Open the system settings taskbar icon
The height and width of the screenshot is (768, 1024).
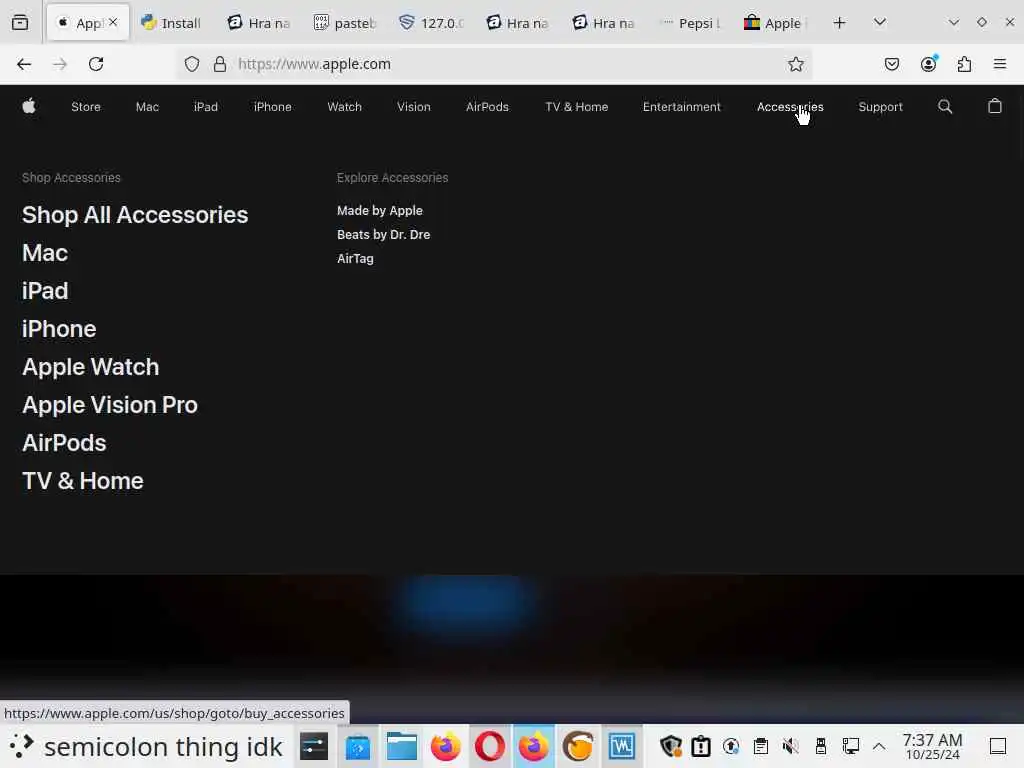[314, 746]
